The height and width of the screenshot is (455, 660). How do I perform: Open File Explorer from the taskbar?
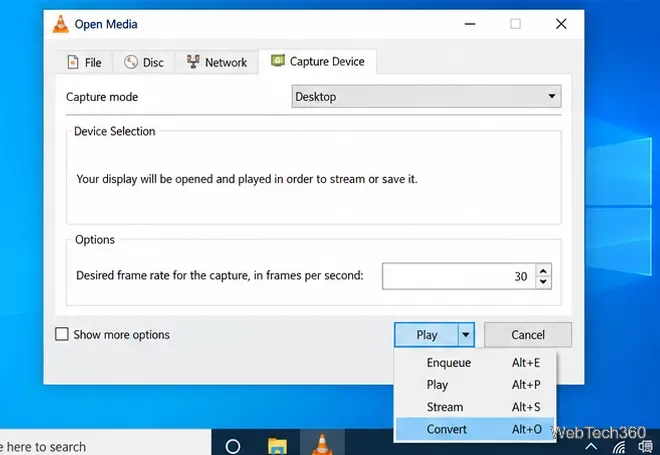(277, 446)
